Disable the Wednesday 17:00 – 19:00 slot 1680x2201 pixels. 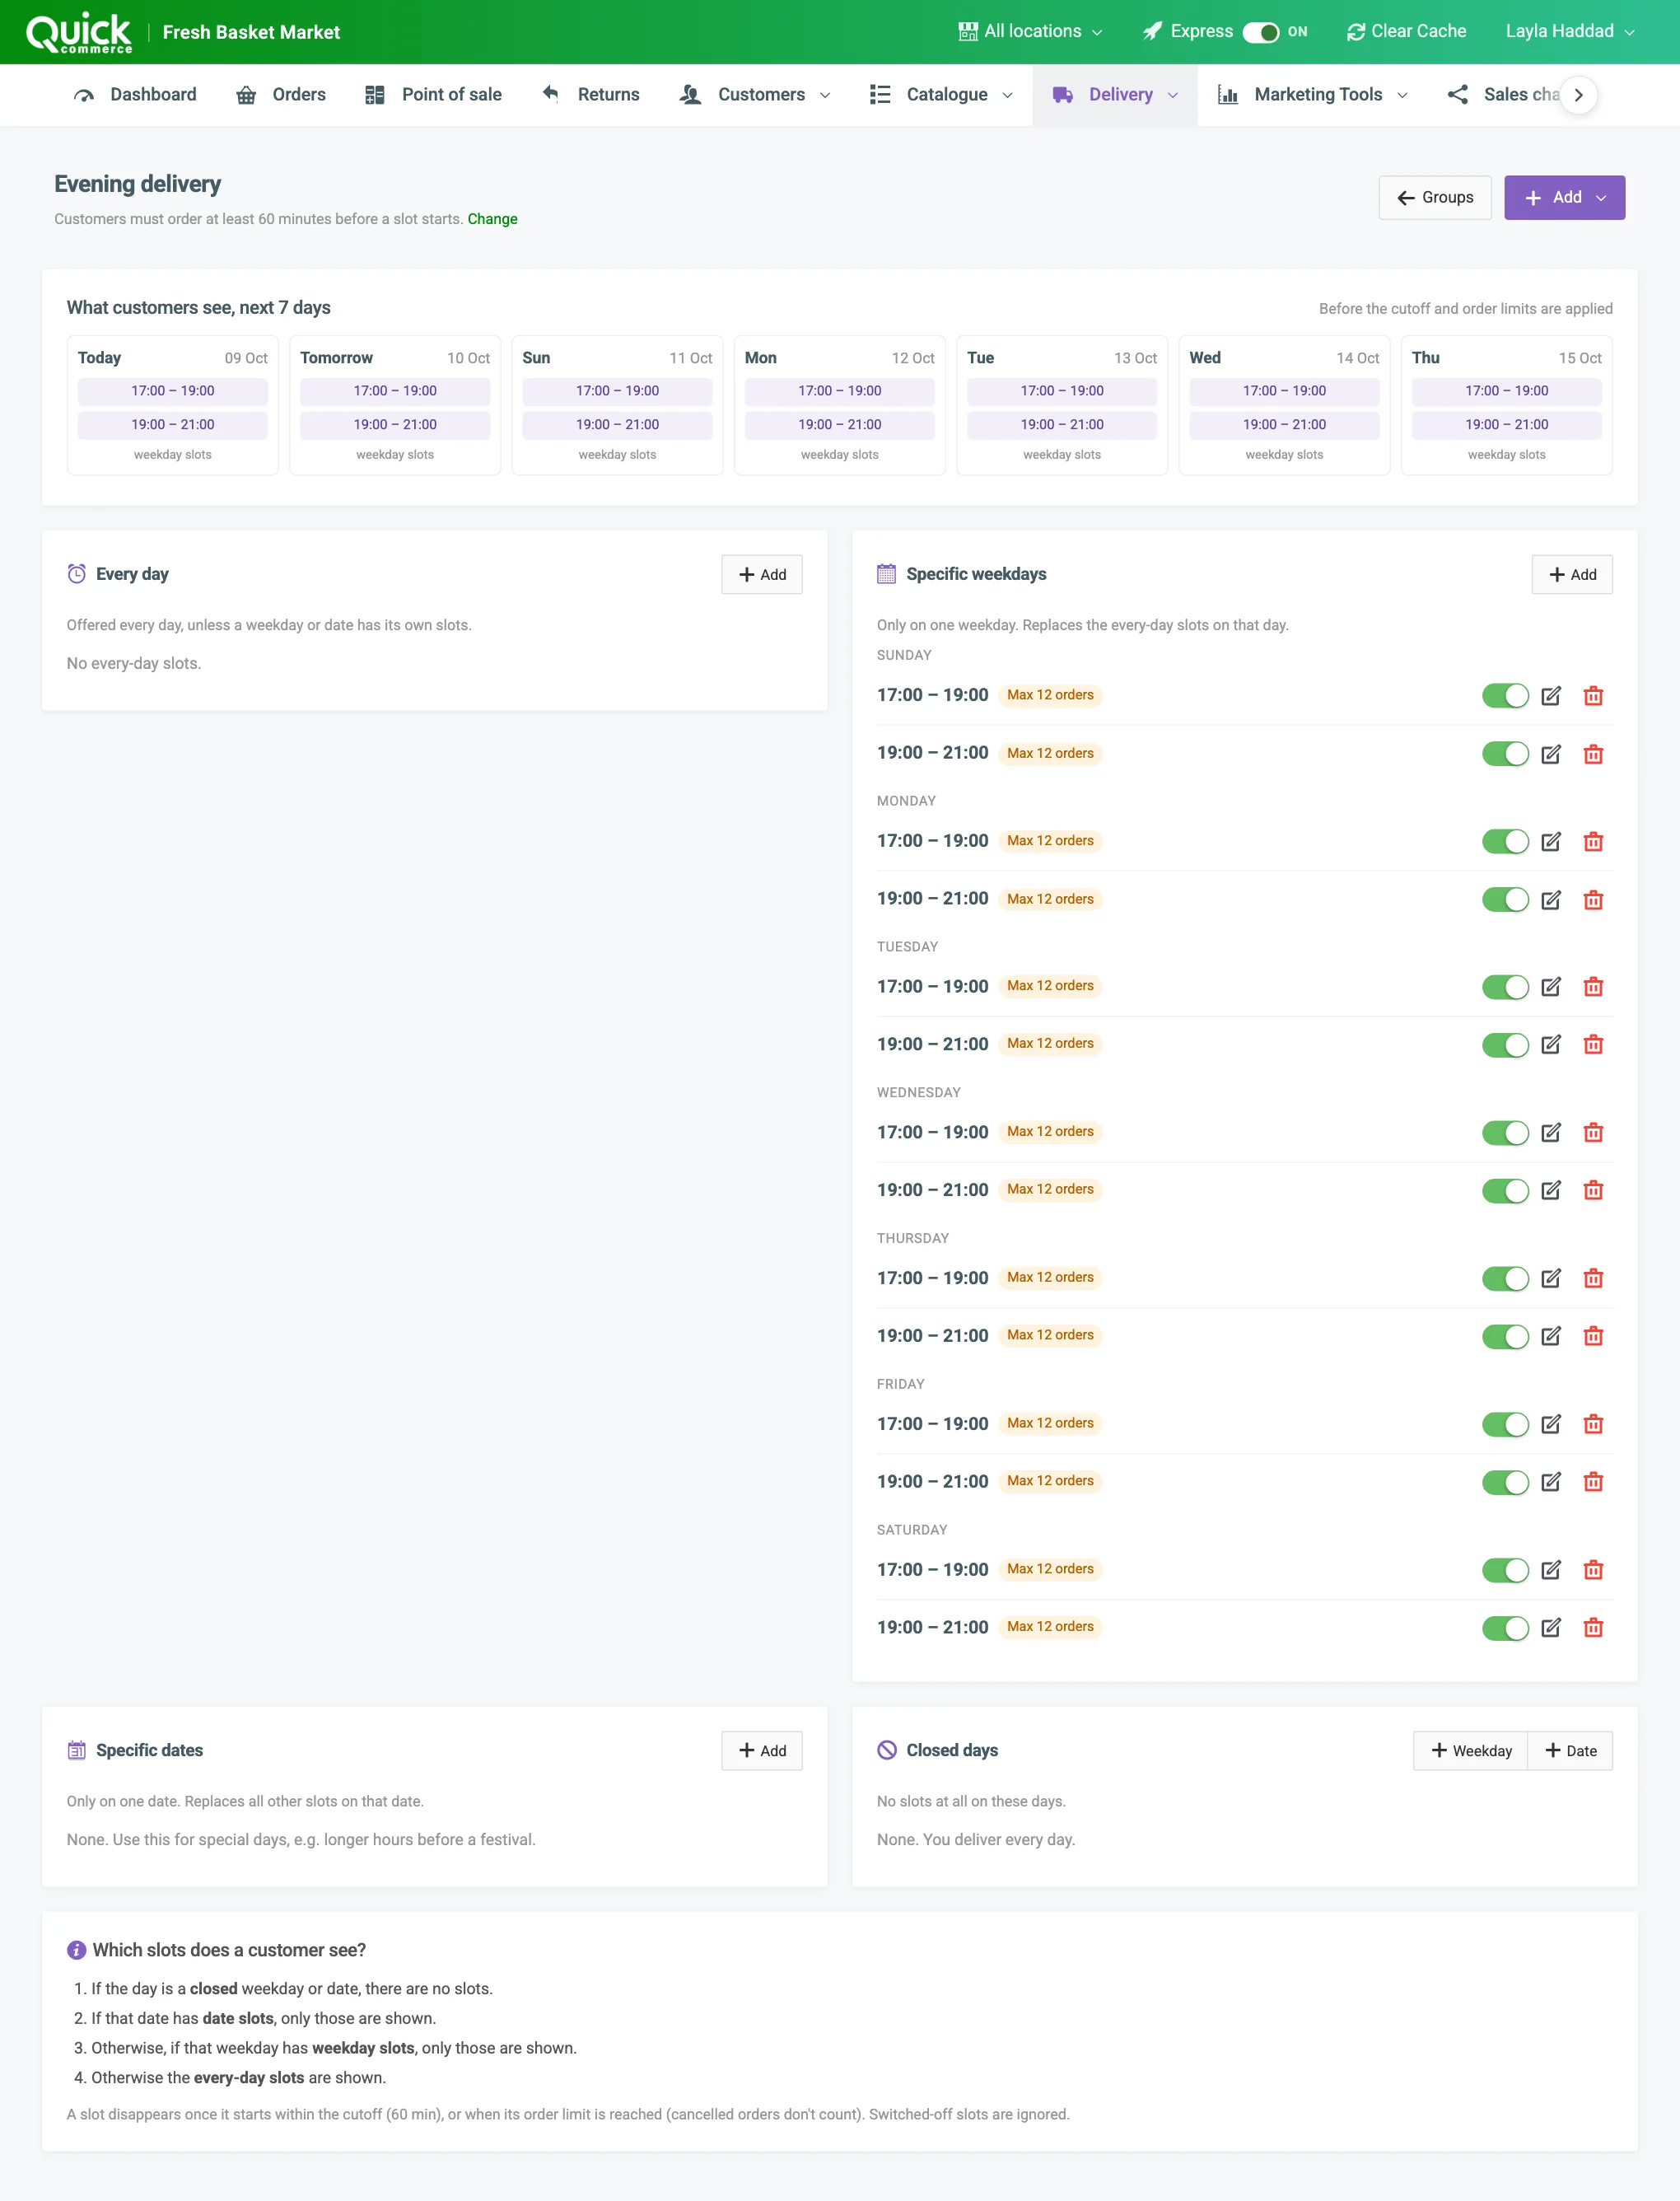1505,1133
